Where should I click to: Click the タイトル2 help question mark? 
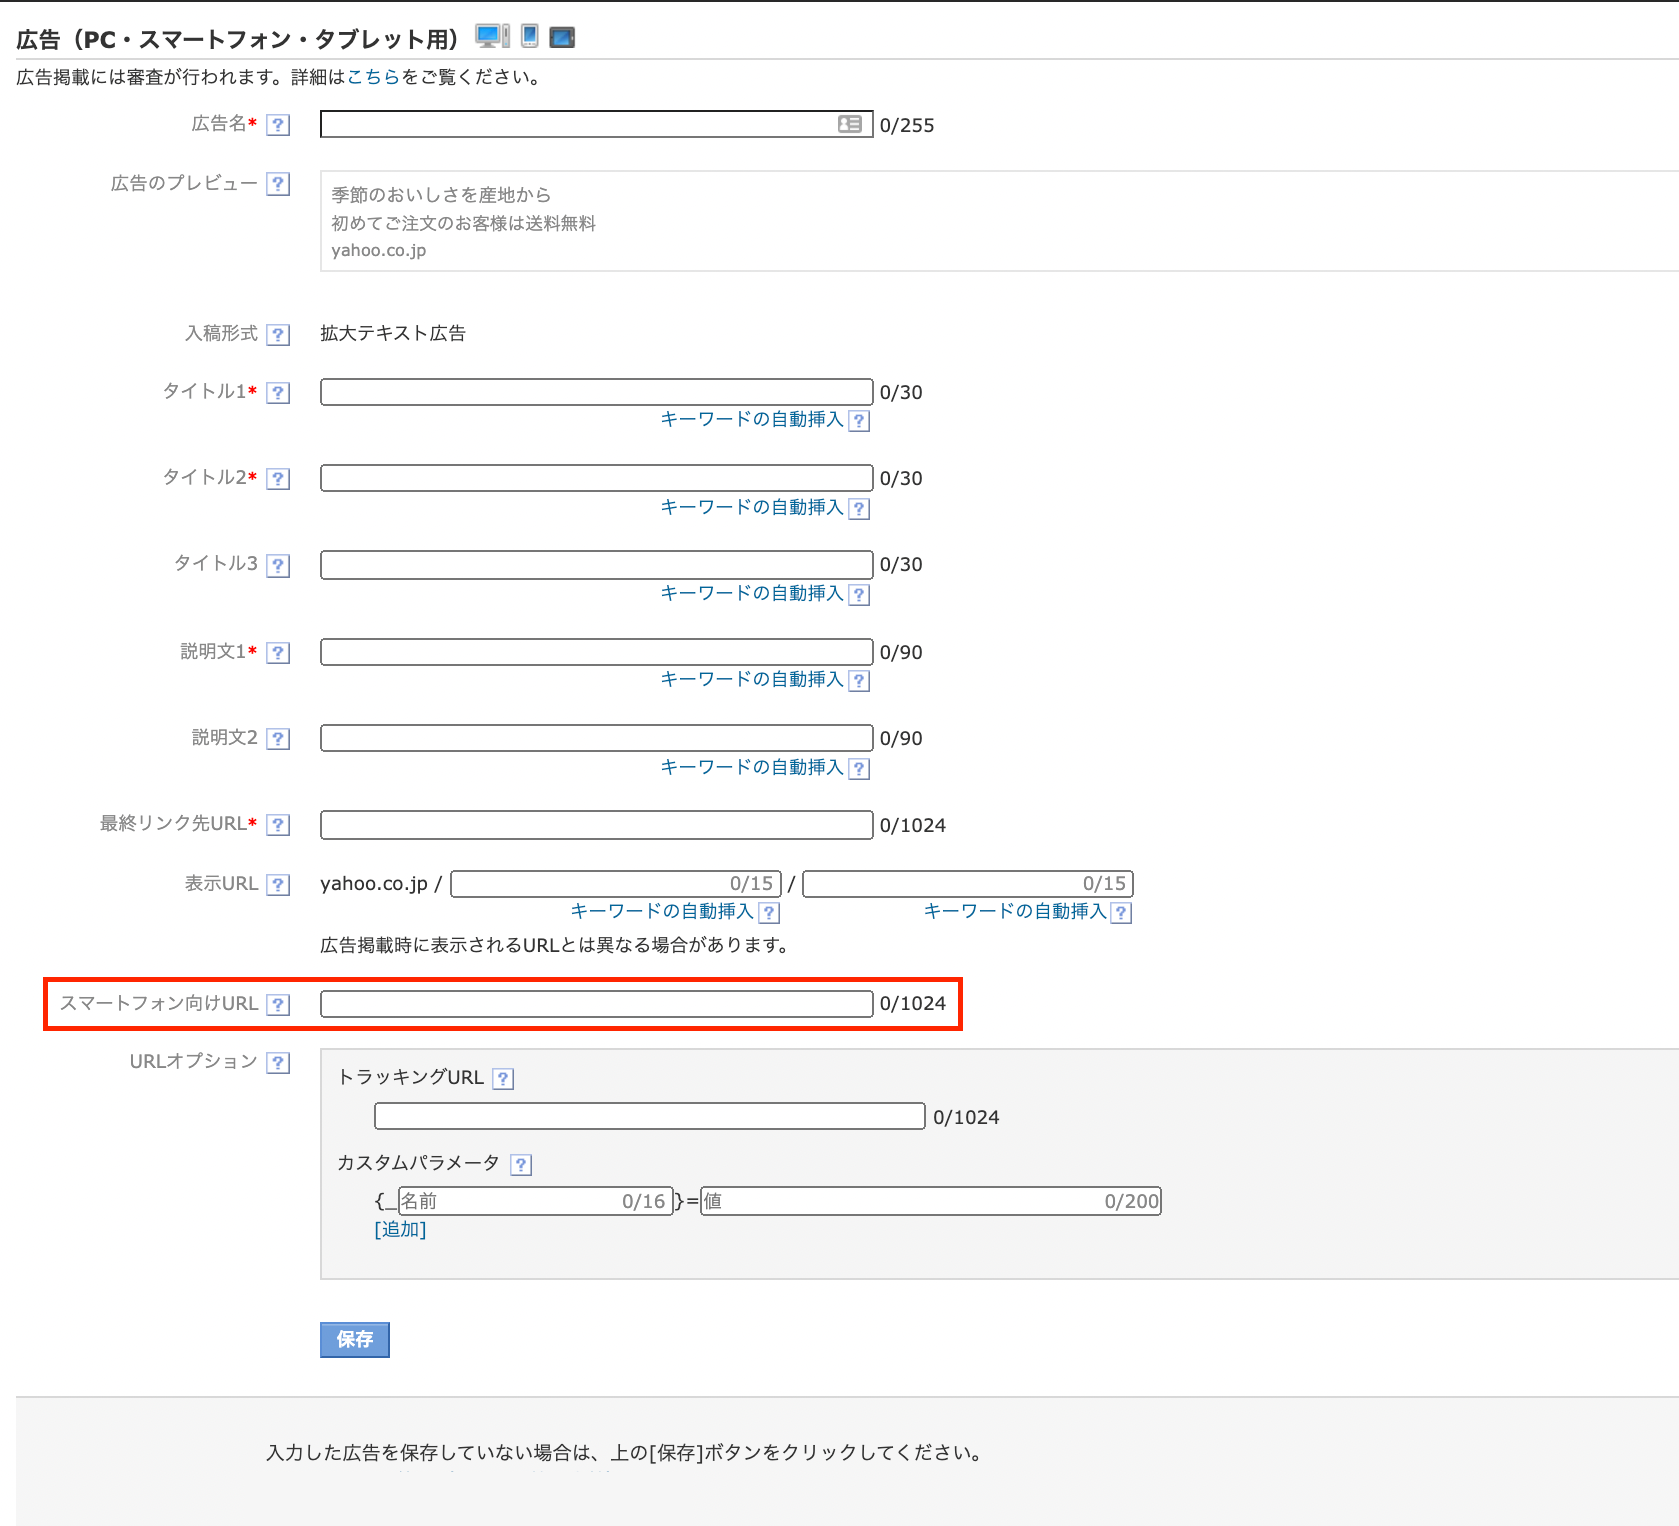pyautogui.click(x=279, y=478)
